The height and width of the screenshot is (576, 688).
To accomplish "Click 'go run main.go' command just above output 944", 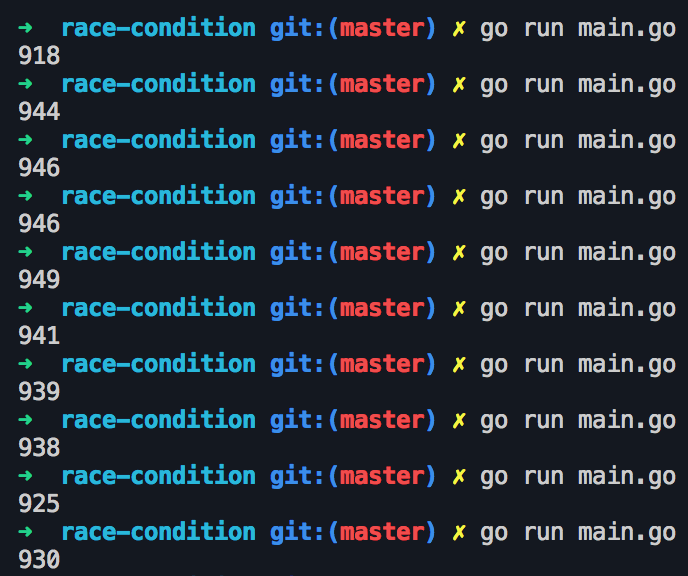I will tap(578, 86).
